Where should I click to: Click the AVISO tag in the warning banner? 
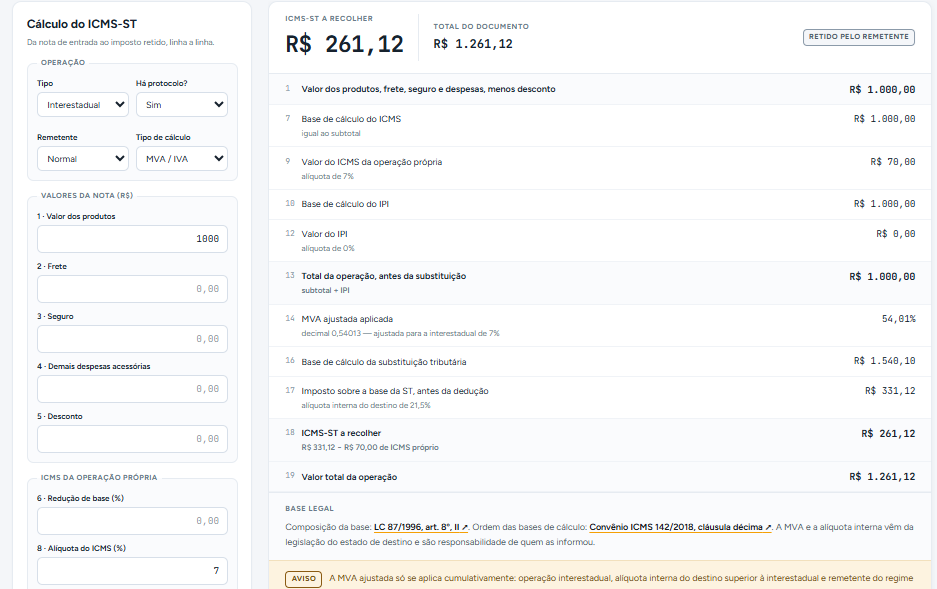tap(304, 579)
